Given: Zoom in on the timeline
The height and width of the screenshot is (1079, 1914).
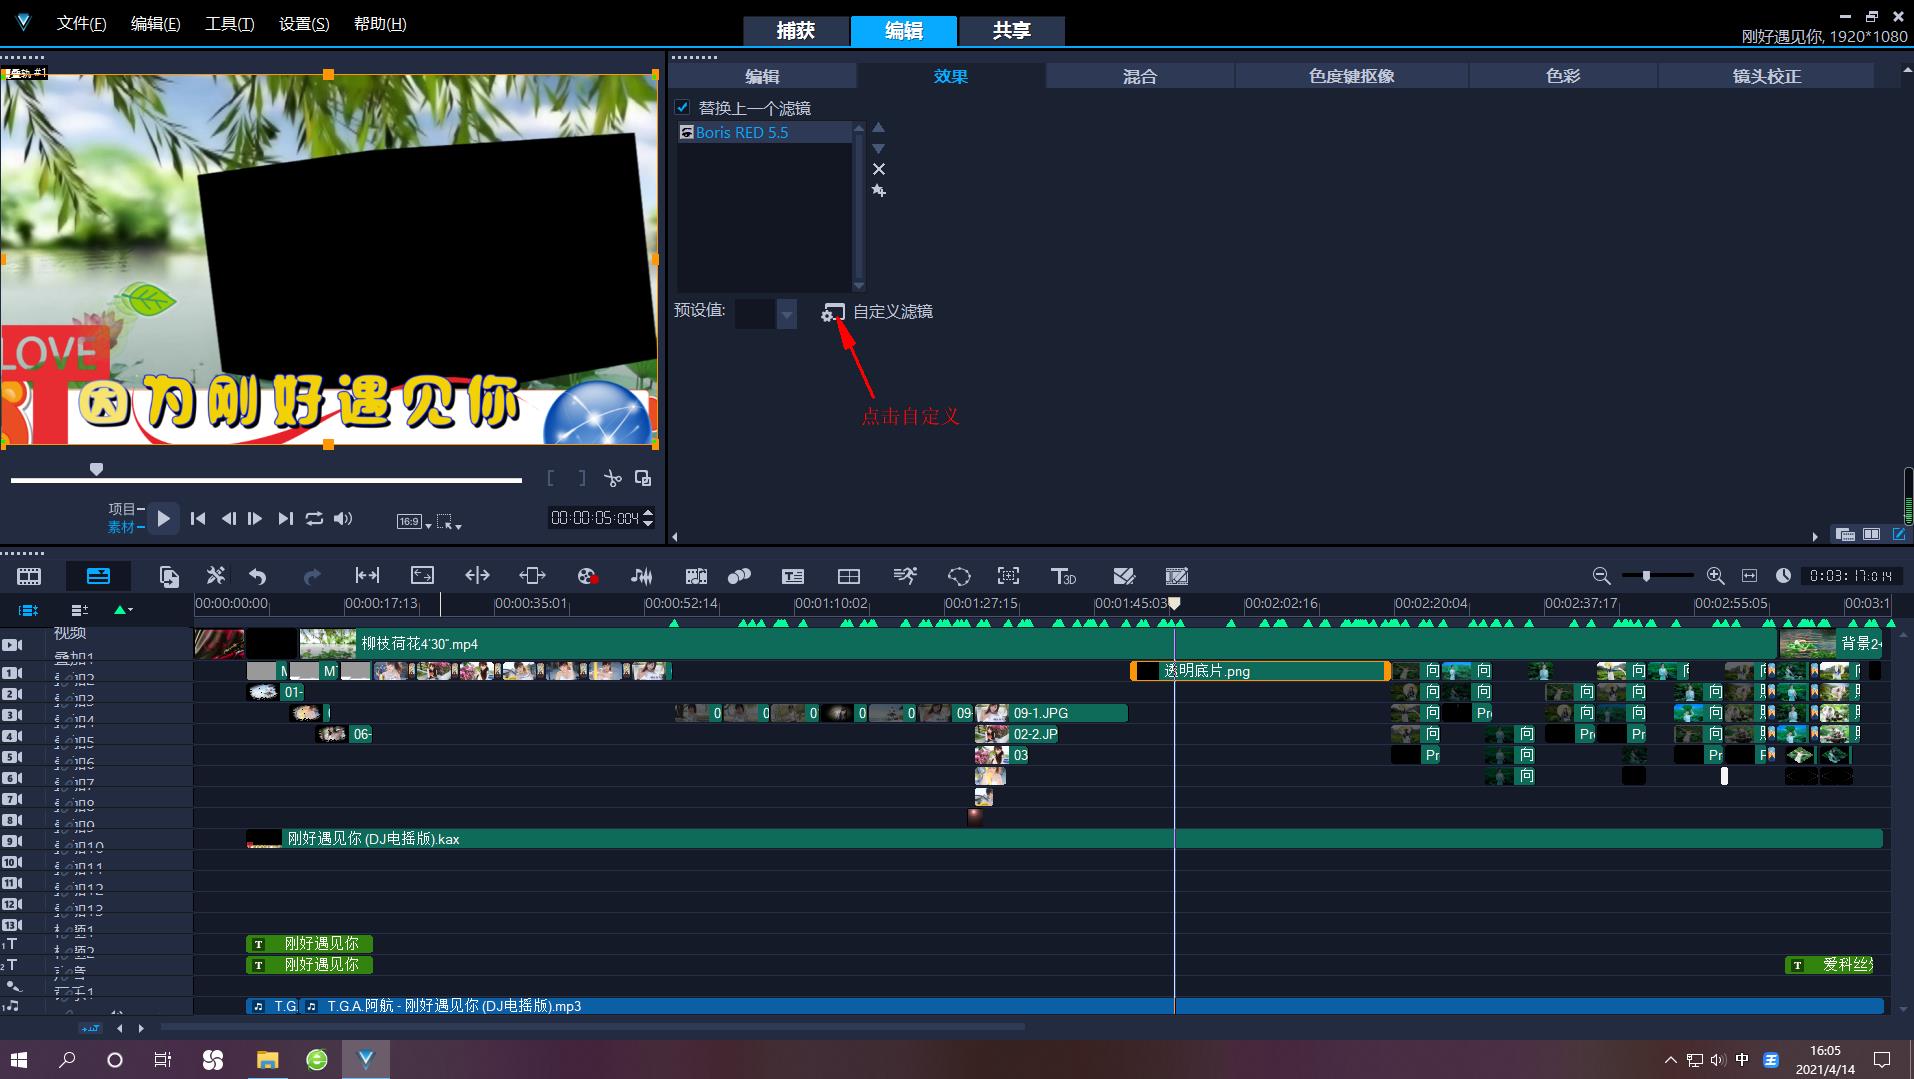Looking at the screenshot, I should pyautogui.click(x=1715, y=576).
